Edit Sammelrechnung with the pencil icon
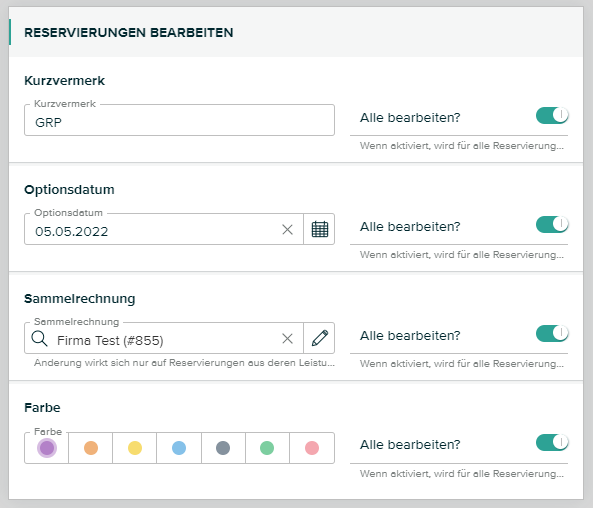Viewport: 593px width, 508px height. 320,338
